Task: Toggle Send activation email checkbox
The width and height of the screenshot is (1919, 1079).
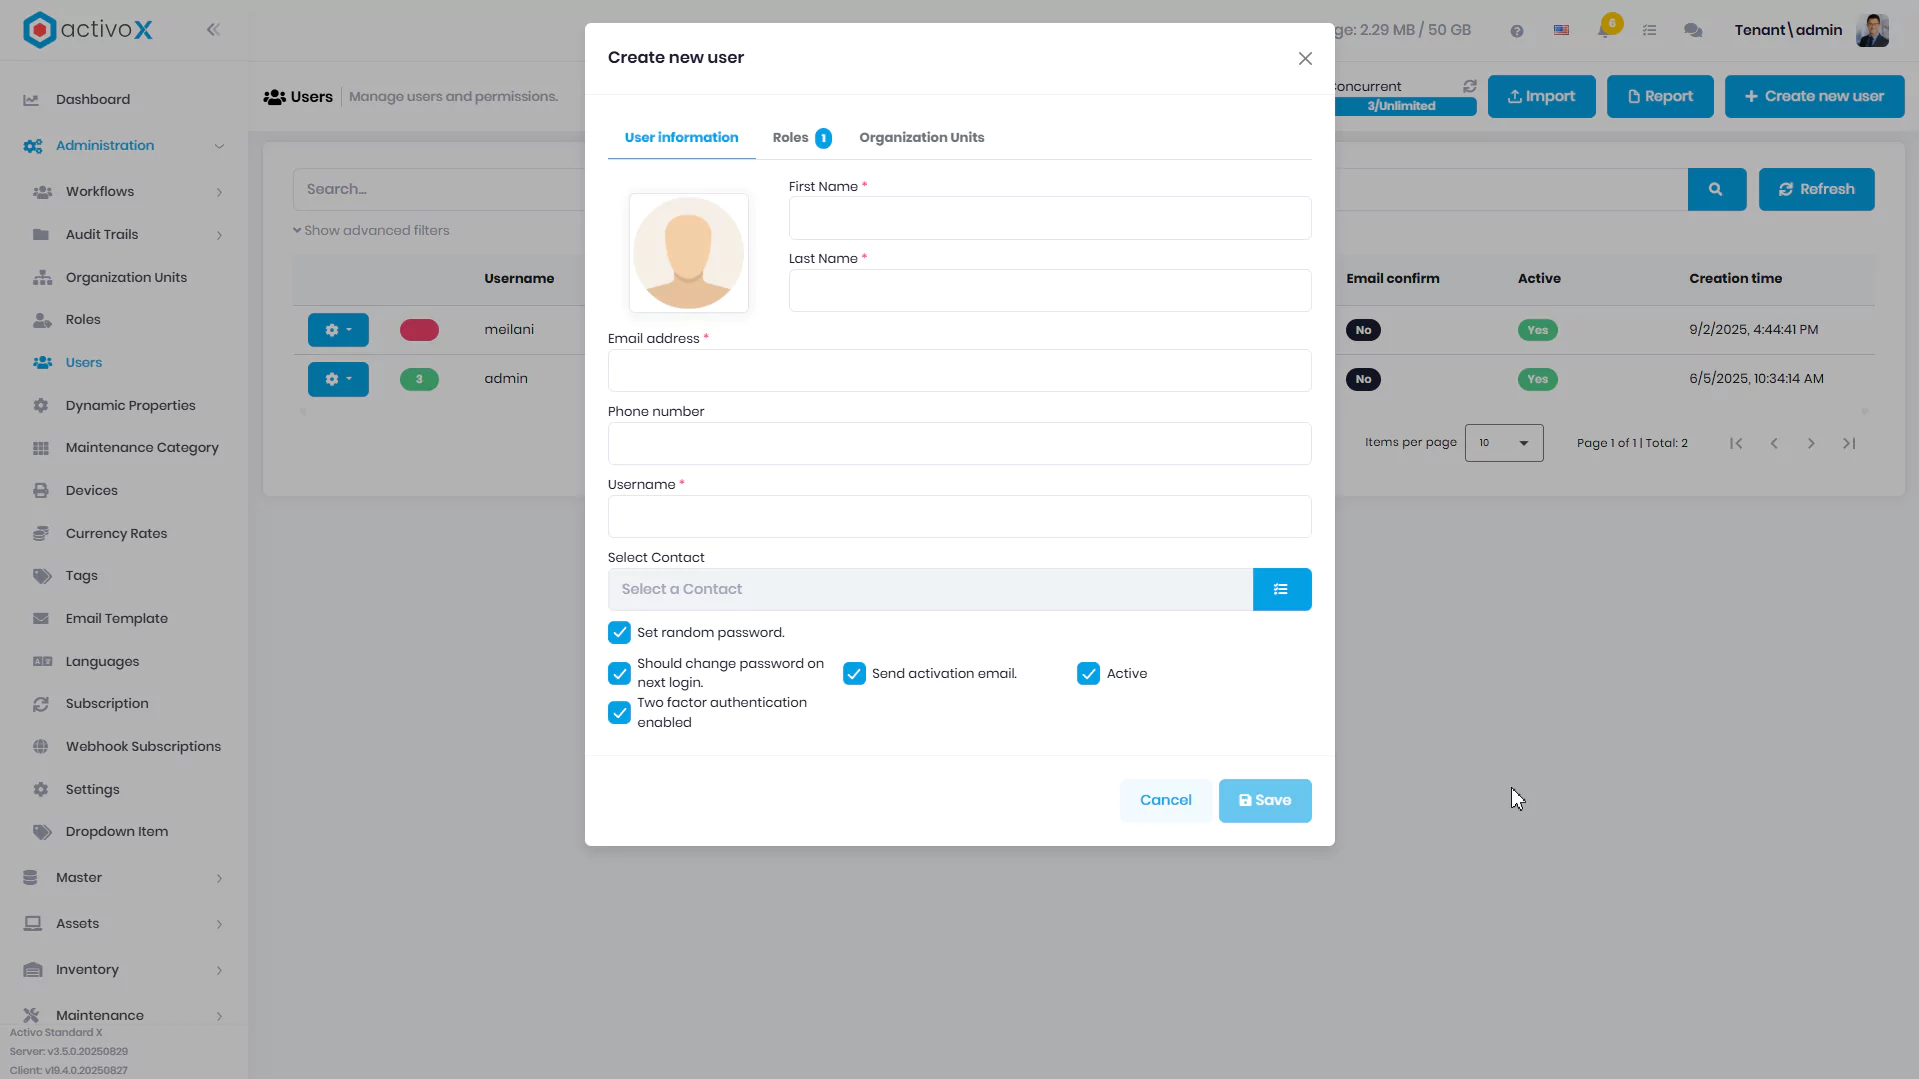Action: [854, 673]
